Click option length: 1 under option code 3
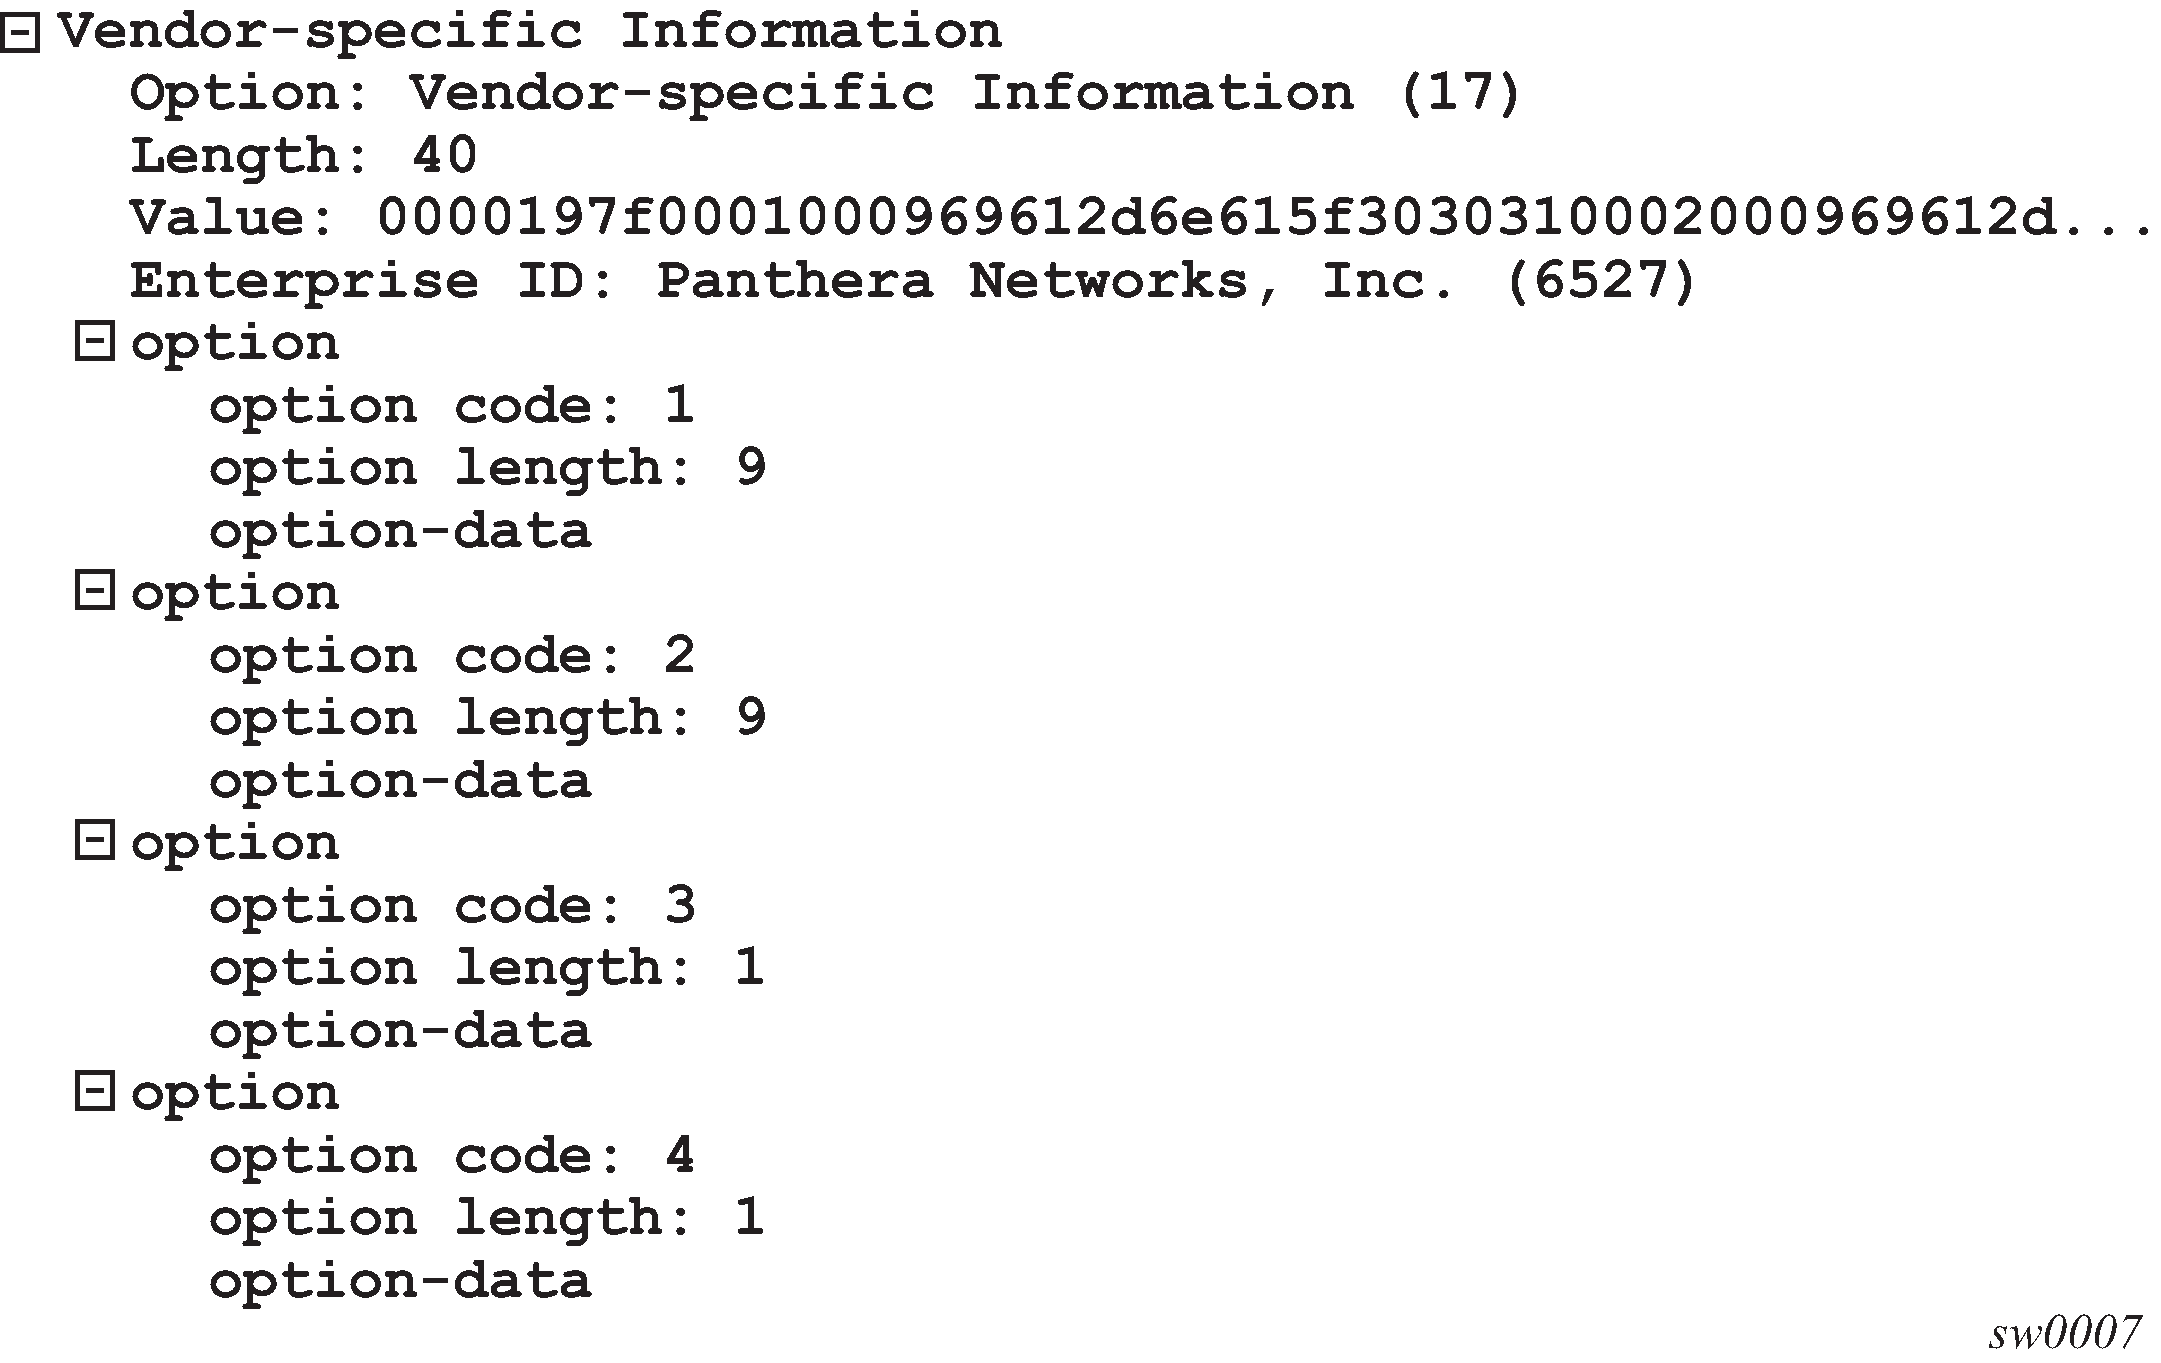This screenshot has width=2161, height=1363. [487, 968]
